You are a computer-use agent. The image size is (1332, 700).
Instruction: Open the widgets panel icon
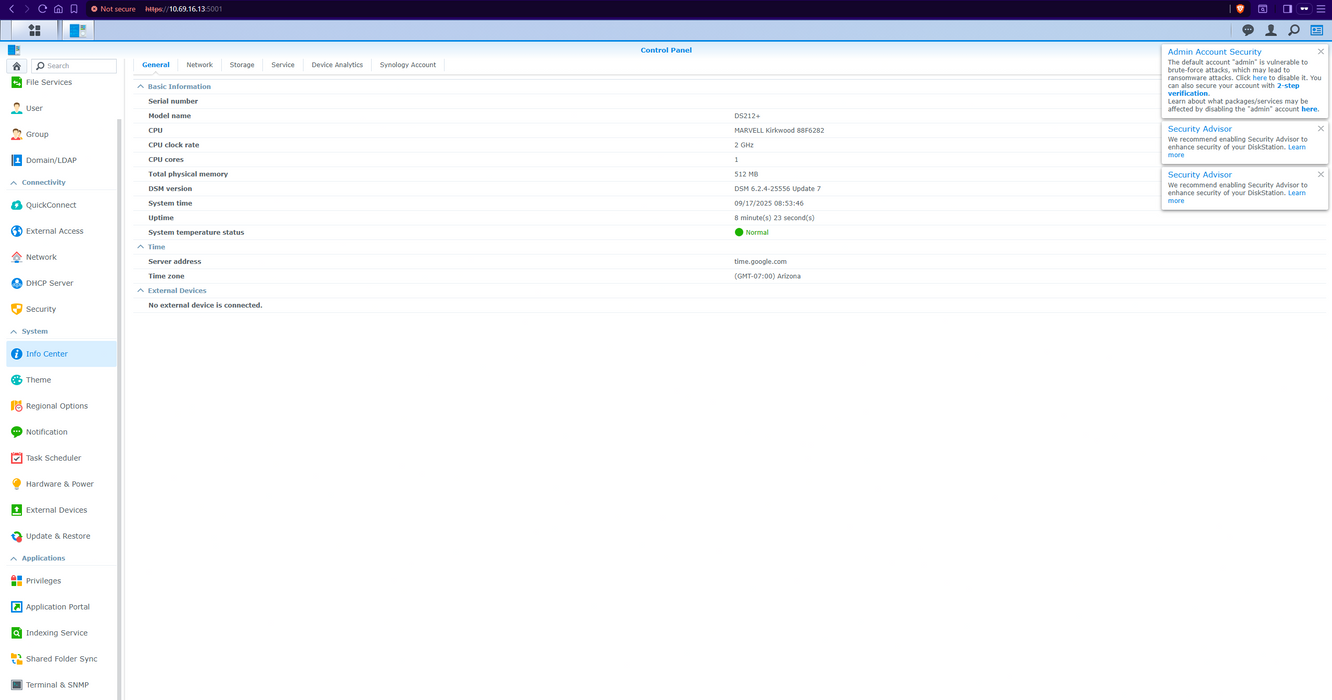coord(1317,30)
